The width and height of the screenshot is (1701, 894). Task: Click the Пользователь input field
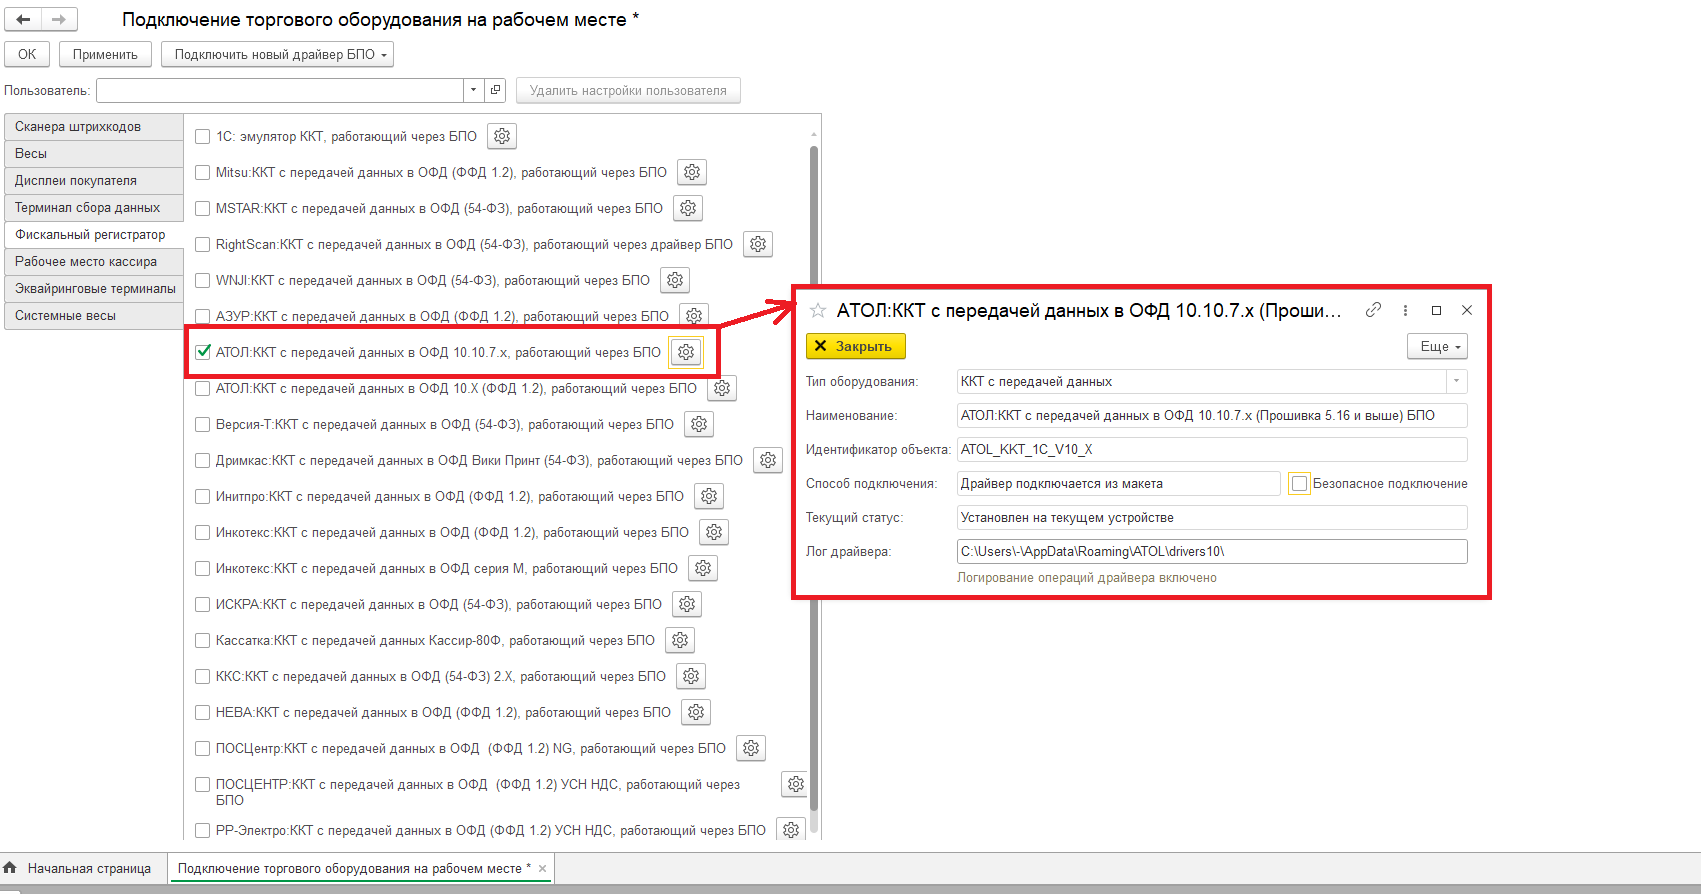point(280,90)
